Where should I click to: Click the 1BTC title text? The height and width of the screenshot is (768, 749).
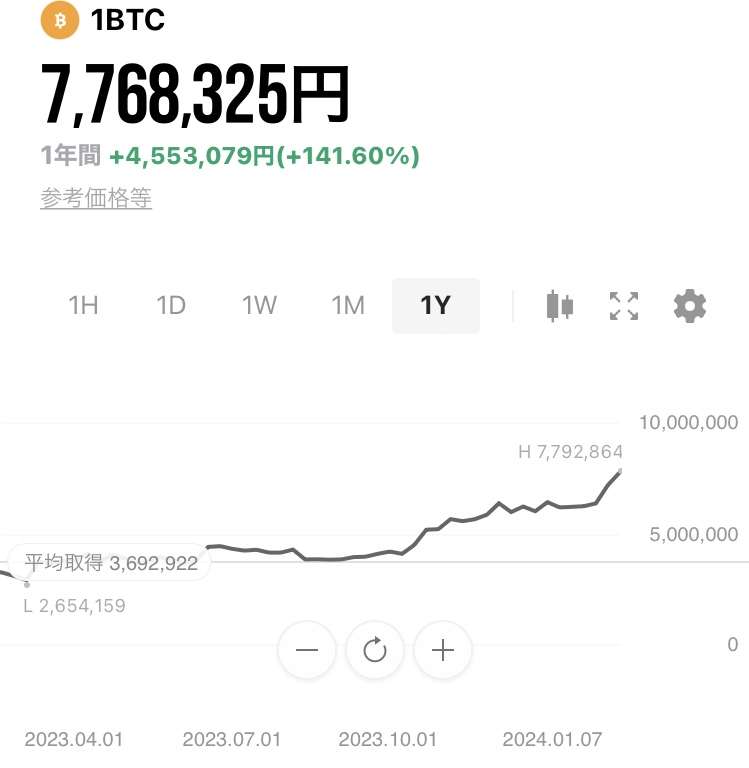click(128, 20)
